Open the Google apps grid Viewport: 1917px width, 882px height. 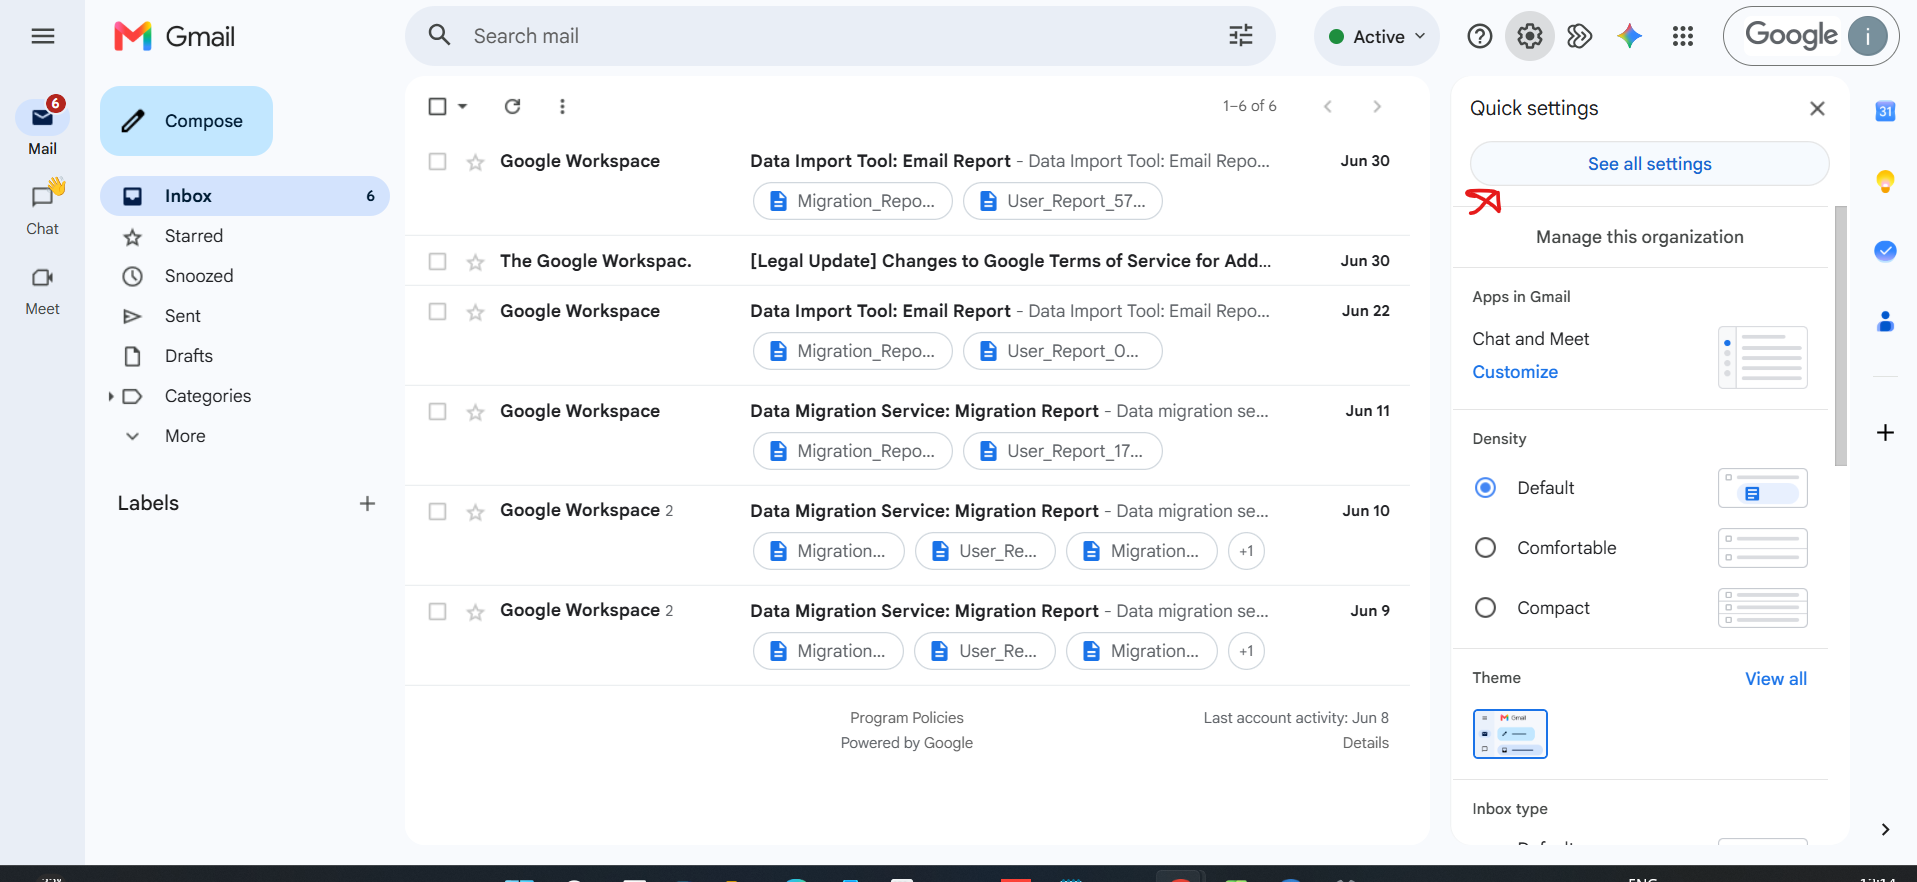(x=1682, y=36)
